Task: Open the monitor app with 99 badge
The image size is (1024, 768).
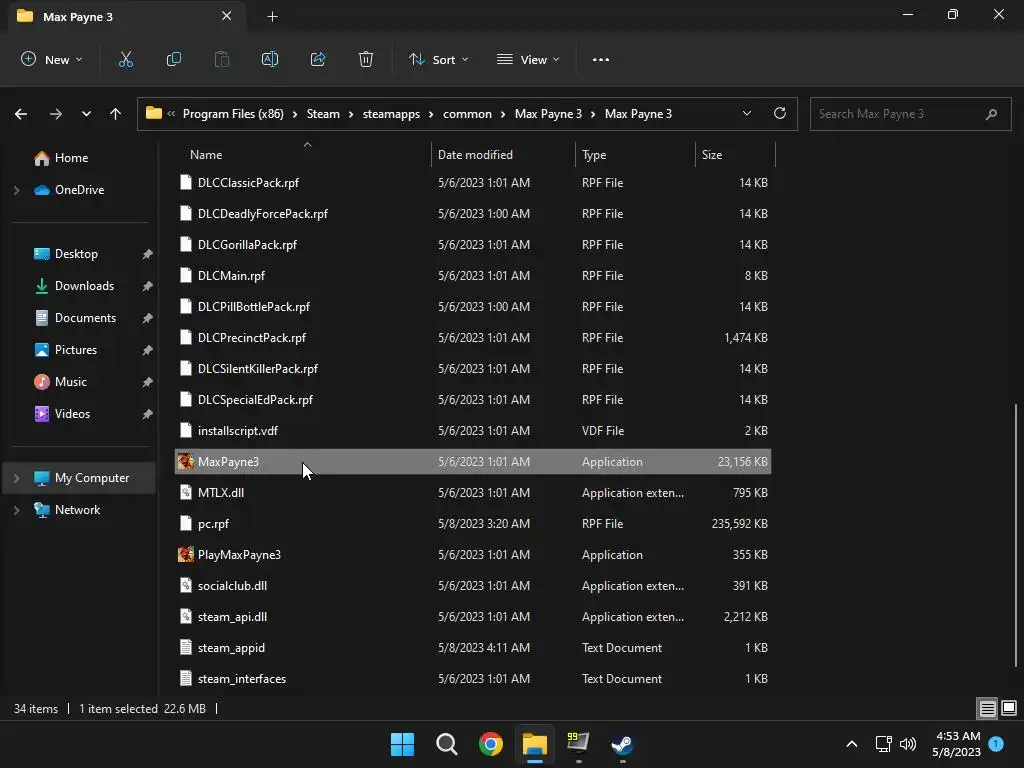Action: click(x=578, y=744)
